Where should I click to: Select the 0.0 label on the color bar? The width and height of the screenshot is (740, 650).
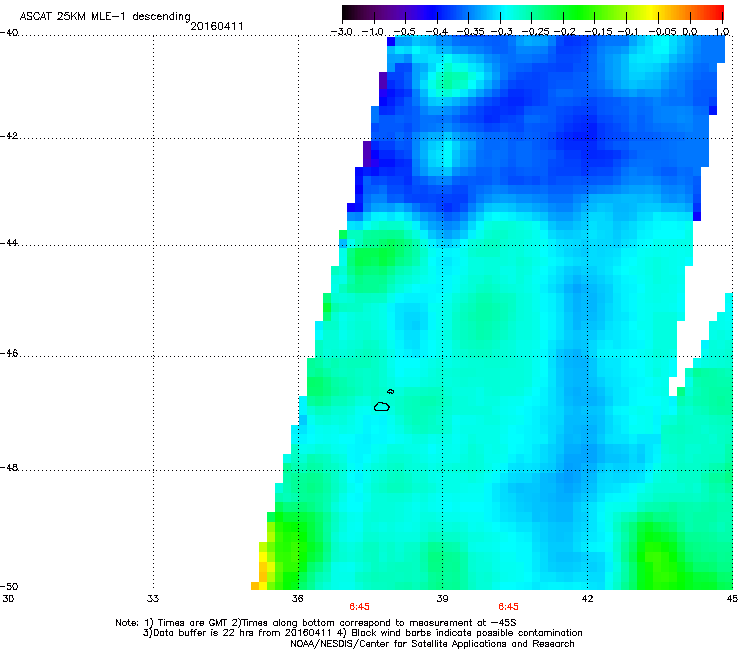coord(690,32)
